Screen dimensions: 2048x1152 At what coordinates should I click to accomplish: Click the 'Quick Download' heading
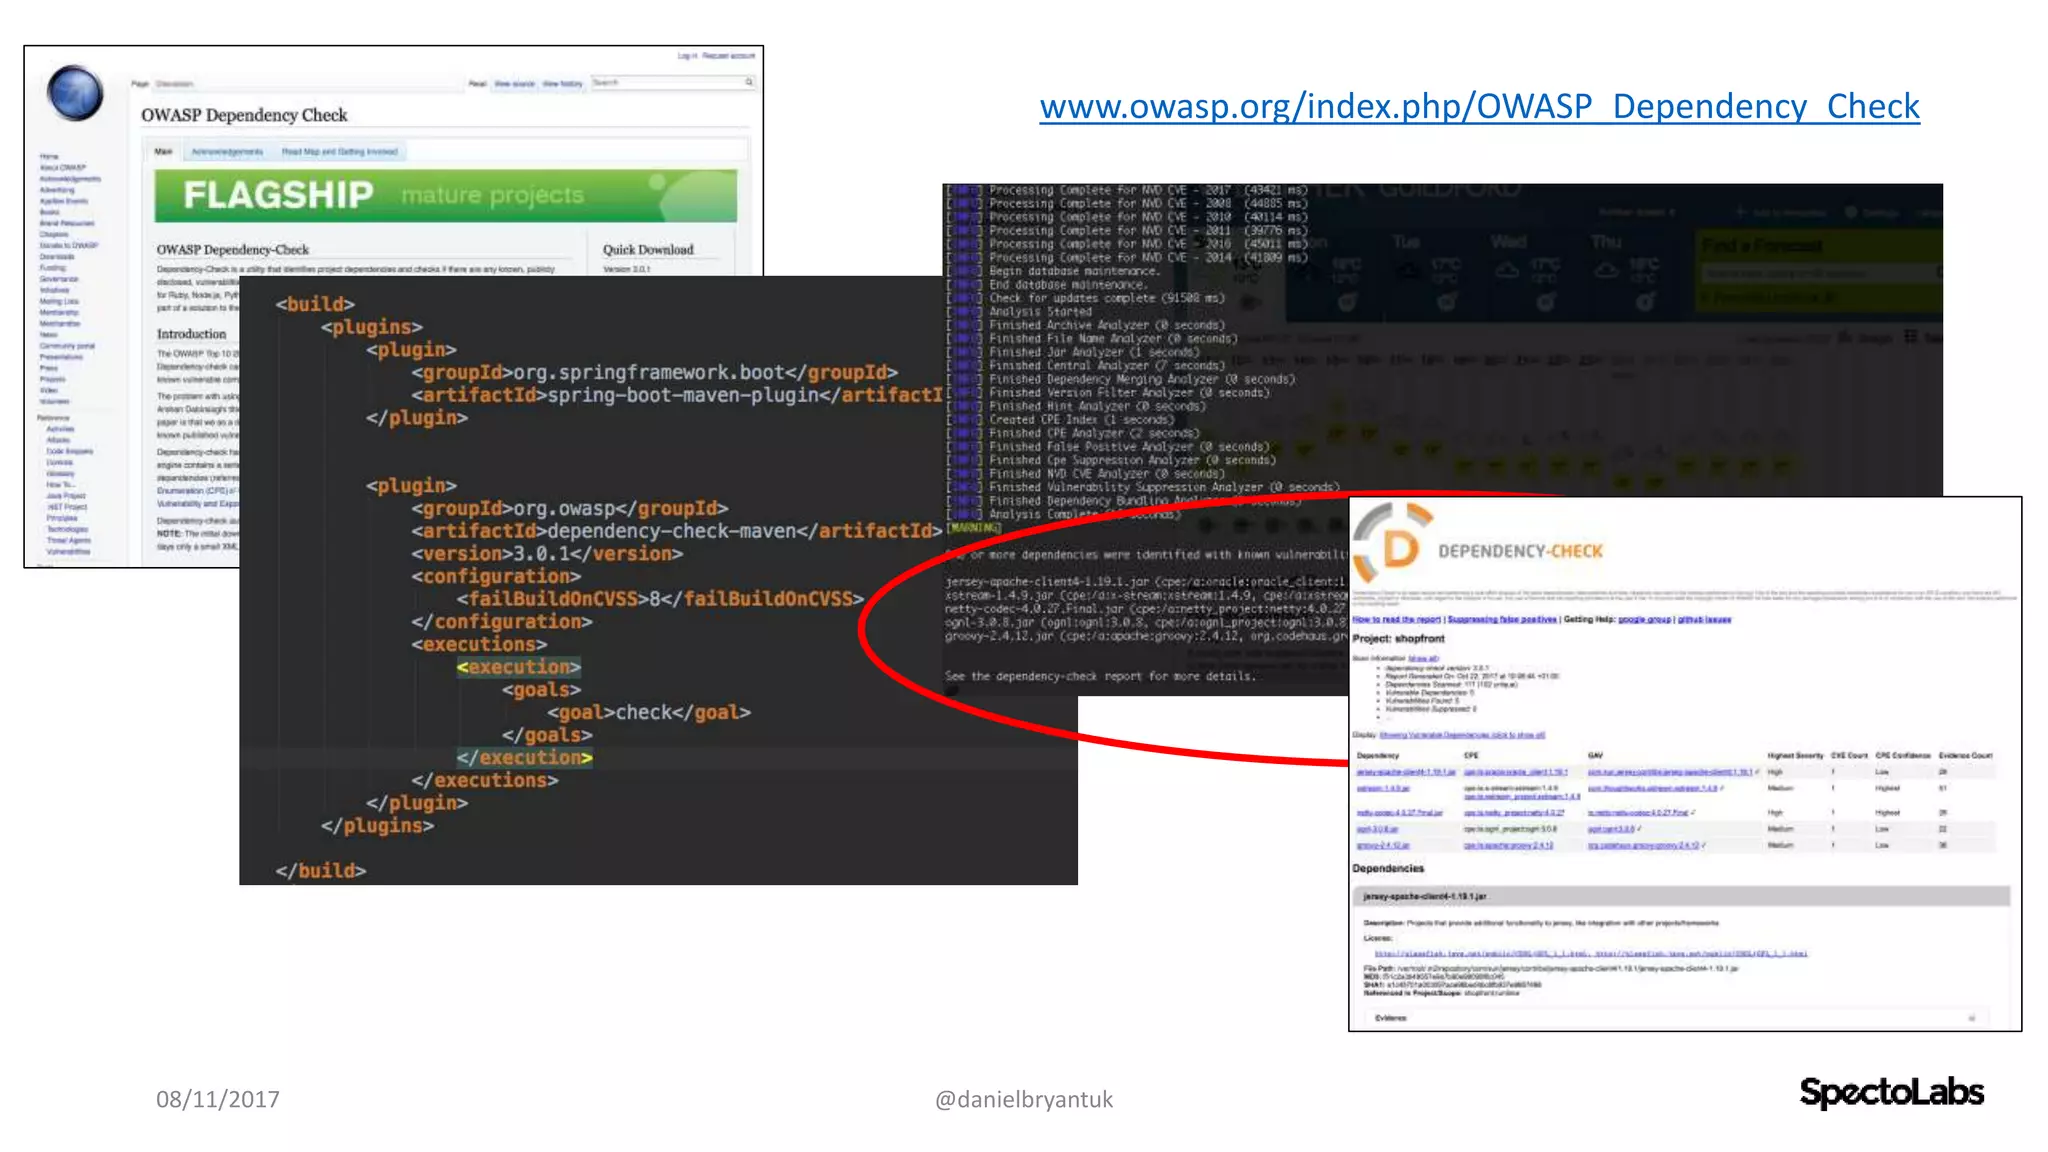pyautogui.click(x=648, y=250)
